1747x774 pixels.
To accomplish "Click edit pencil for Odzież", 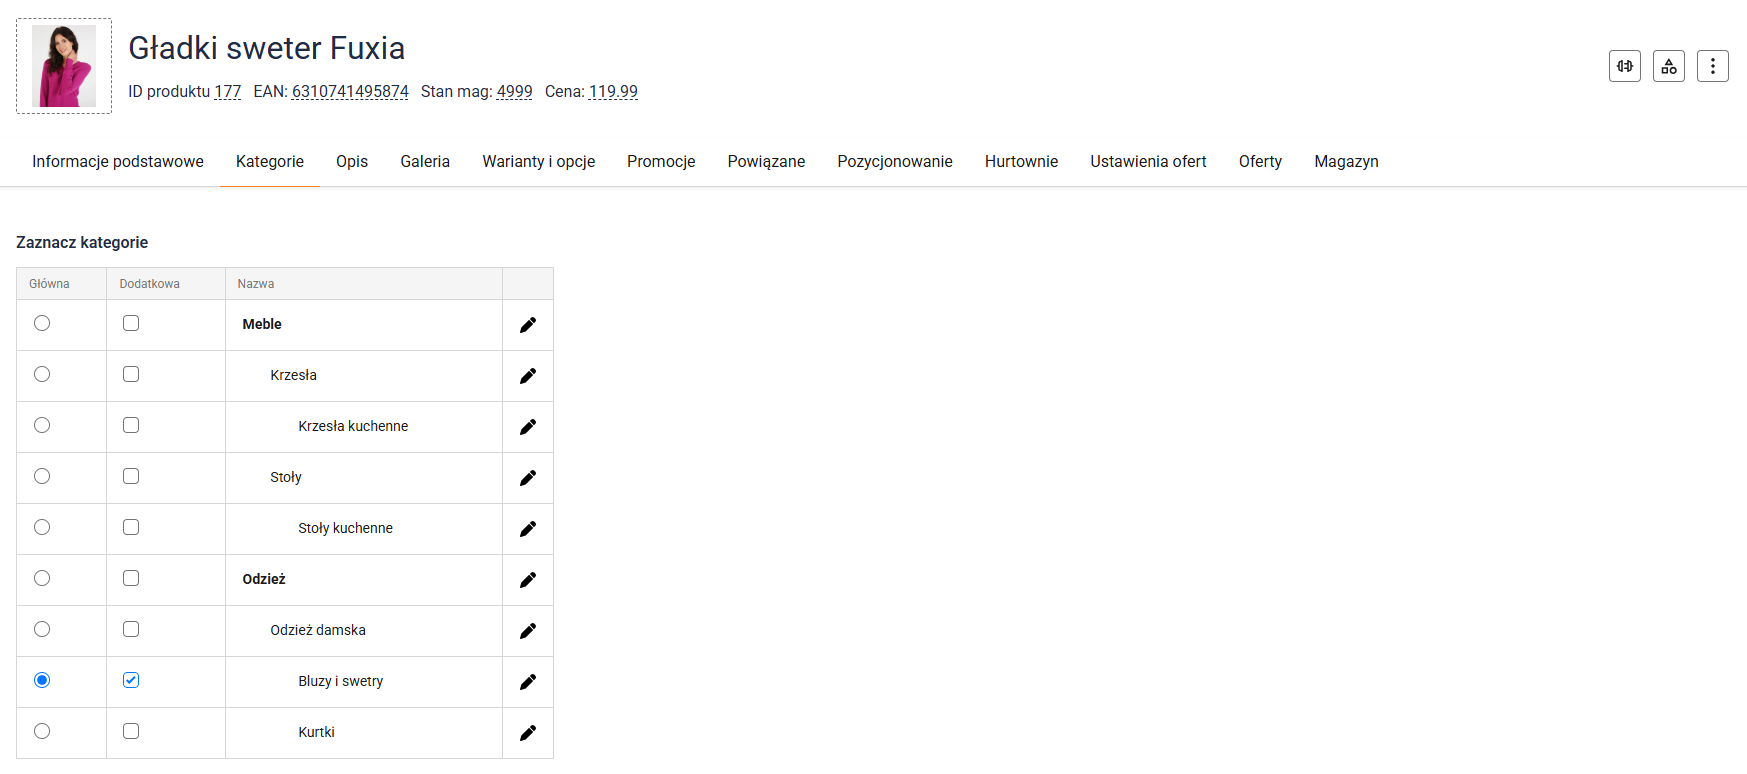I will point(527,580).
